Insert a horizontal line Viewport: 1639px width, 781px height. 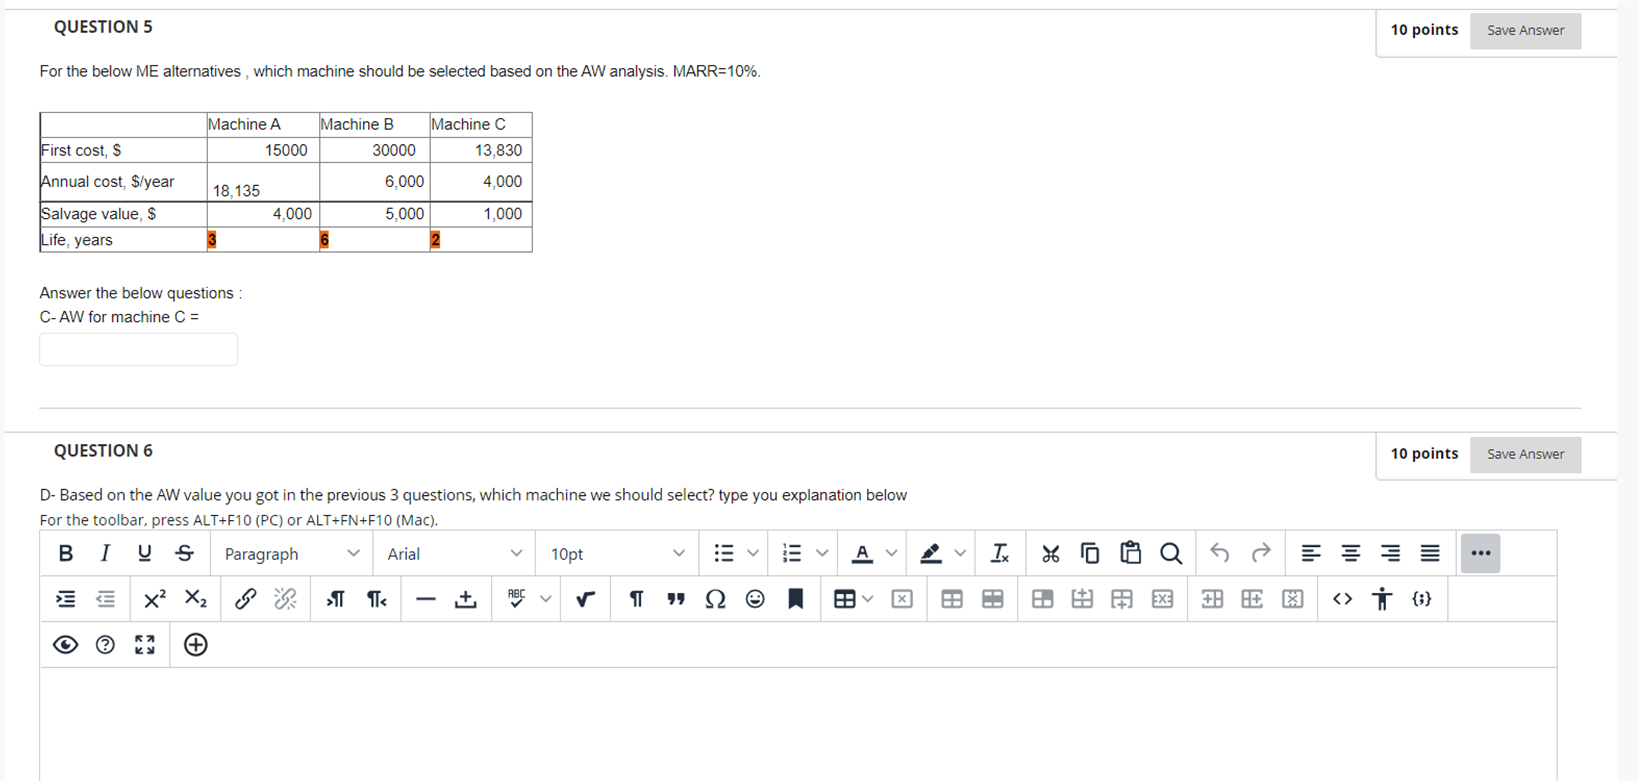(426, 599)
